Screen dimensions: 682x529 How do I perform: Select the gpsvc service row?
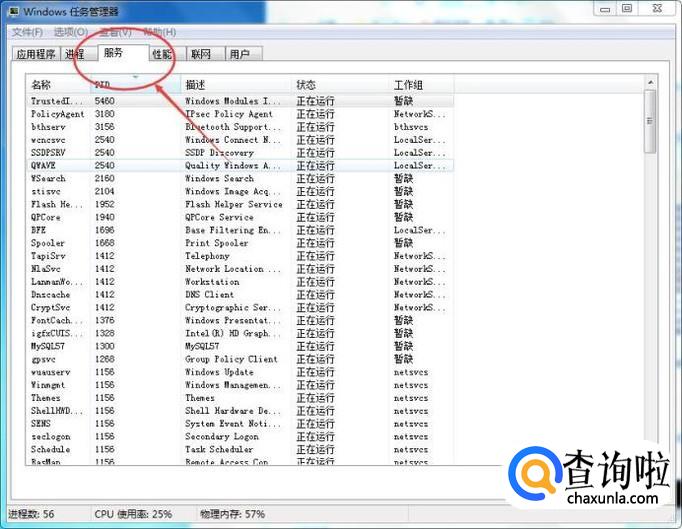pyautogui.click(x=240, y=359)
